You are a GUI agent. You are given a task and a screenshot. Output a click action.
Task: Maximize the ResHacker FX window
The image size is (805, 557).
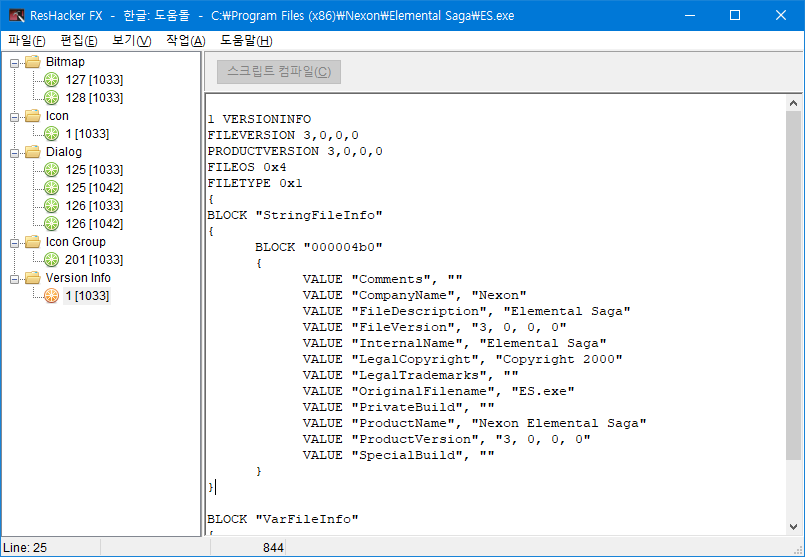tap(735, 15)
